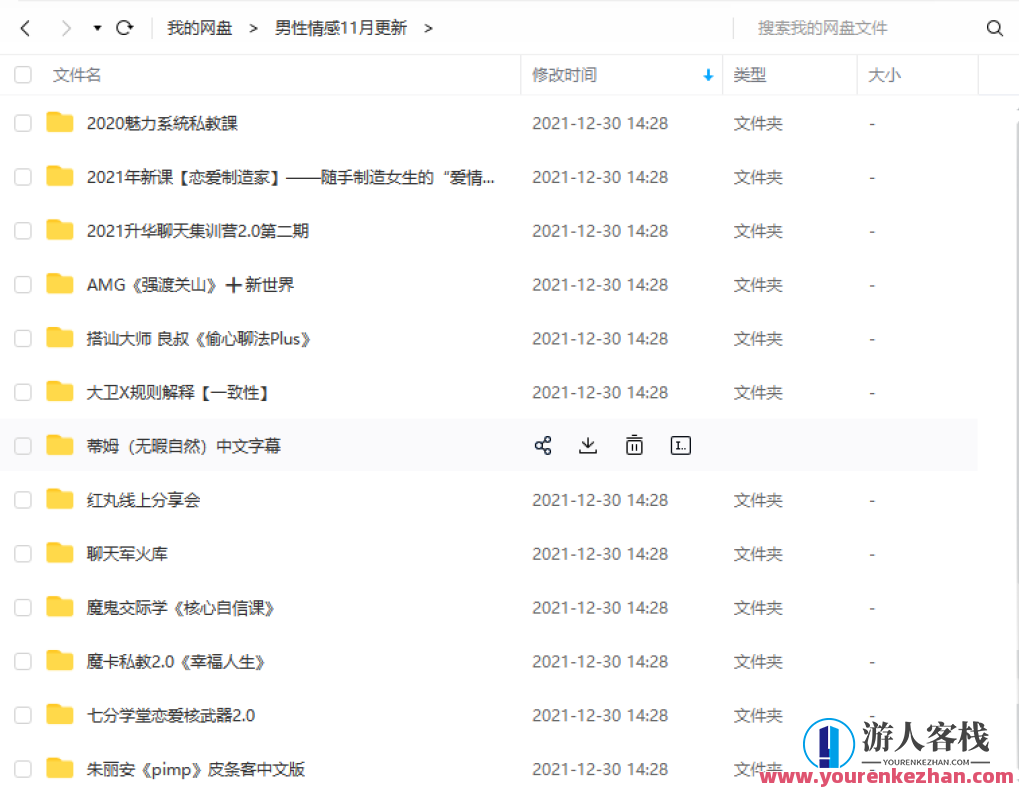Sort the list by 大小 column

point(884,75)
